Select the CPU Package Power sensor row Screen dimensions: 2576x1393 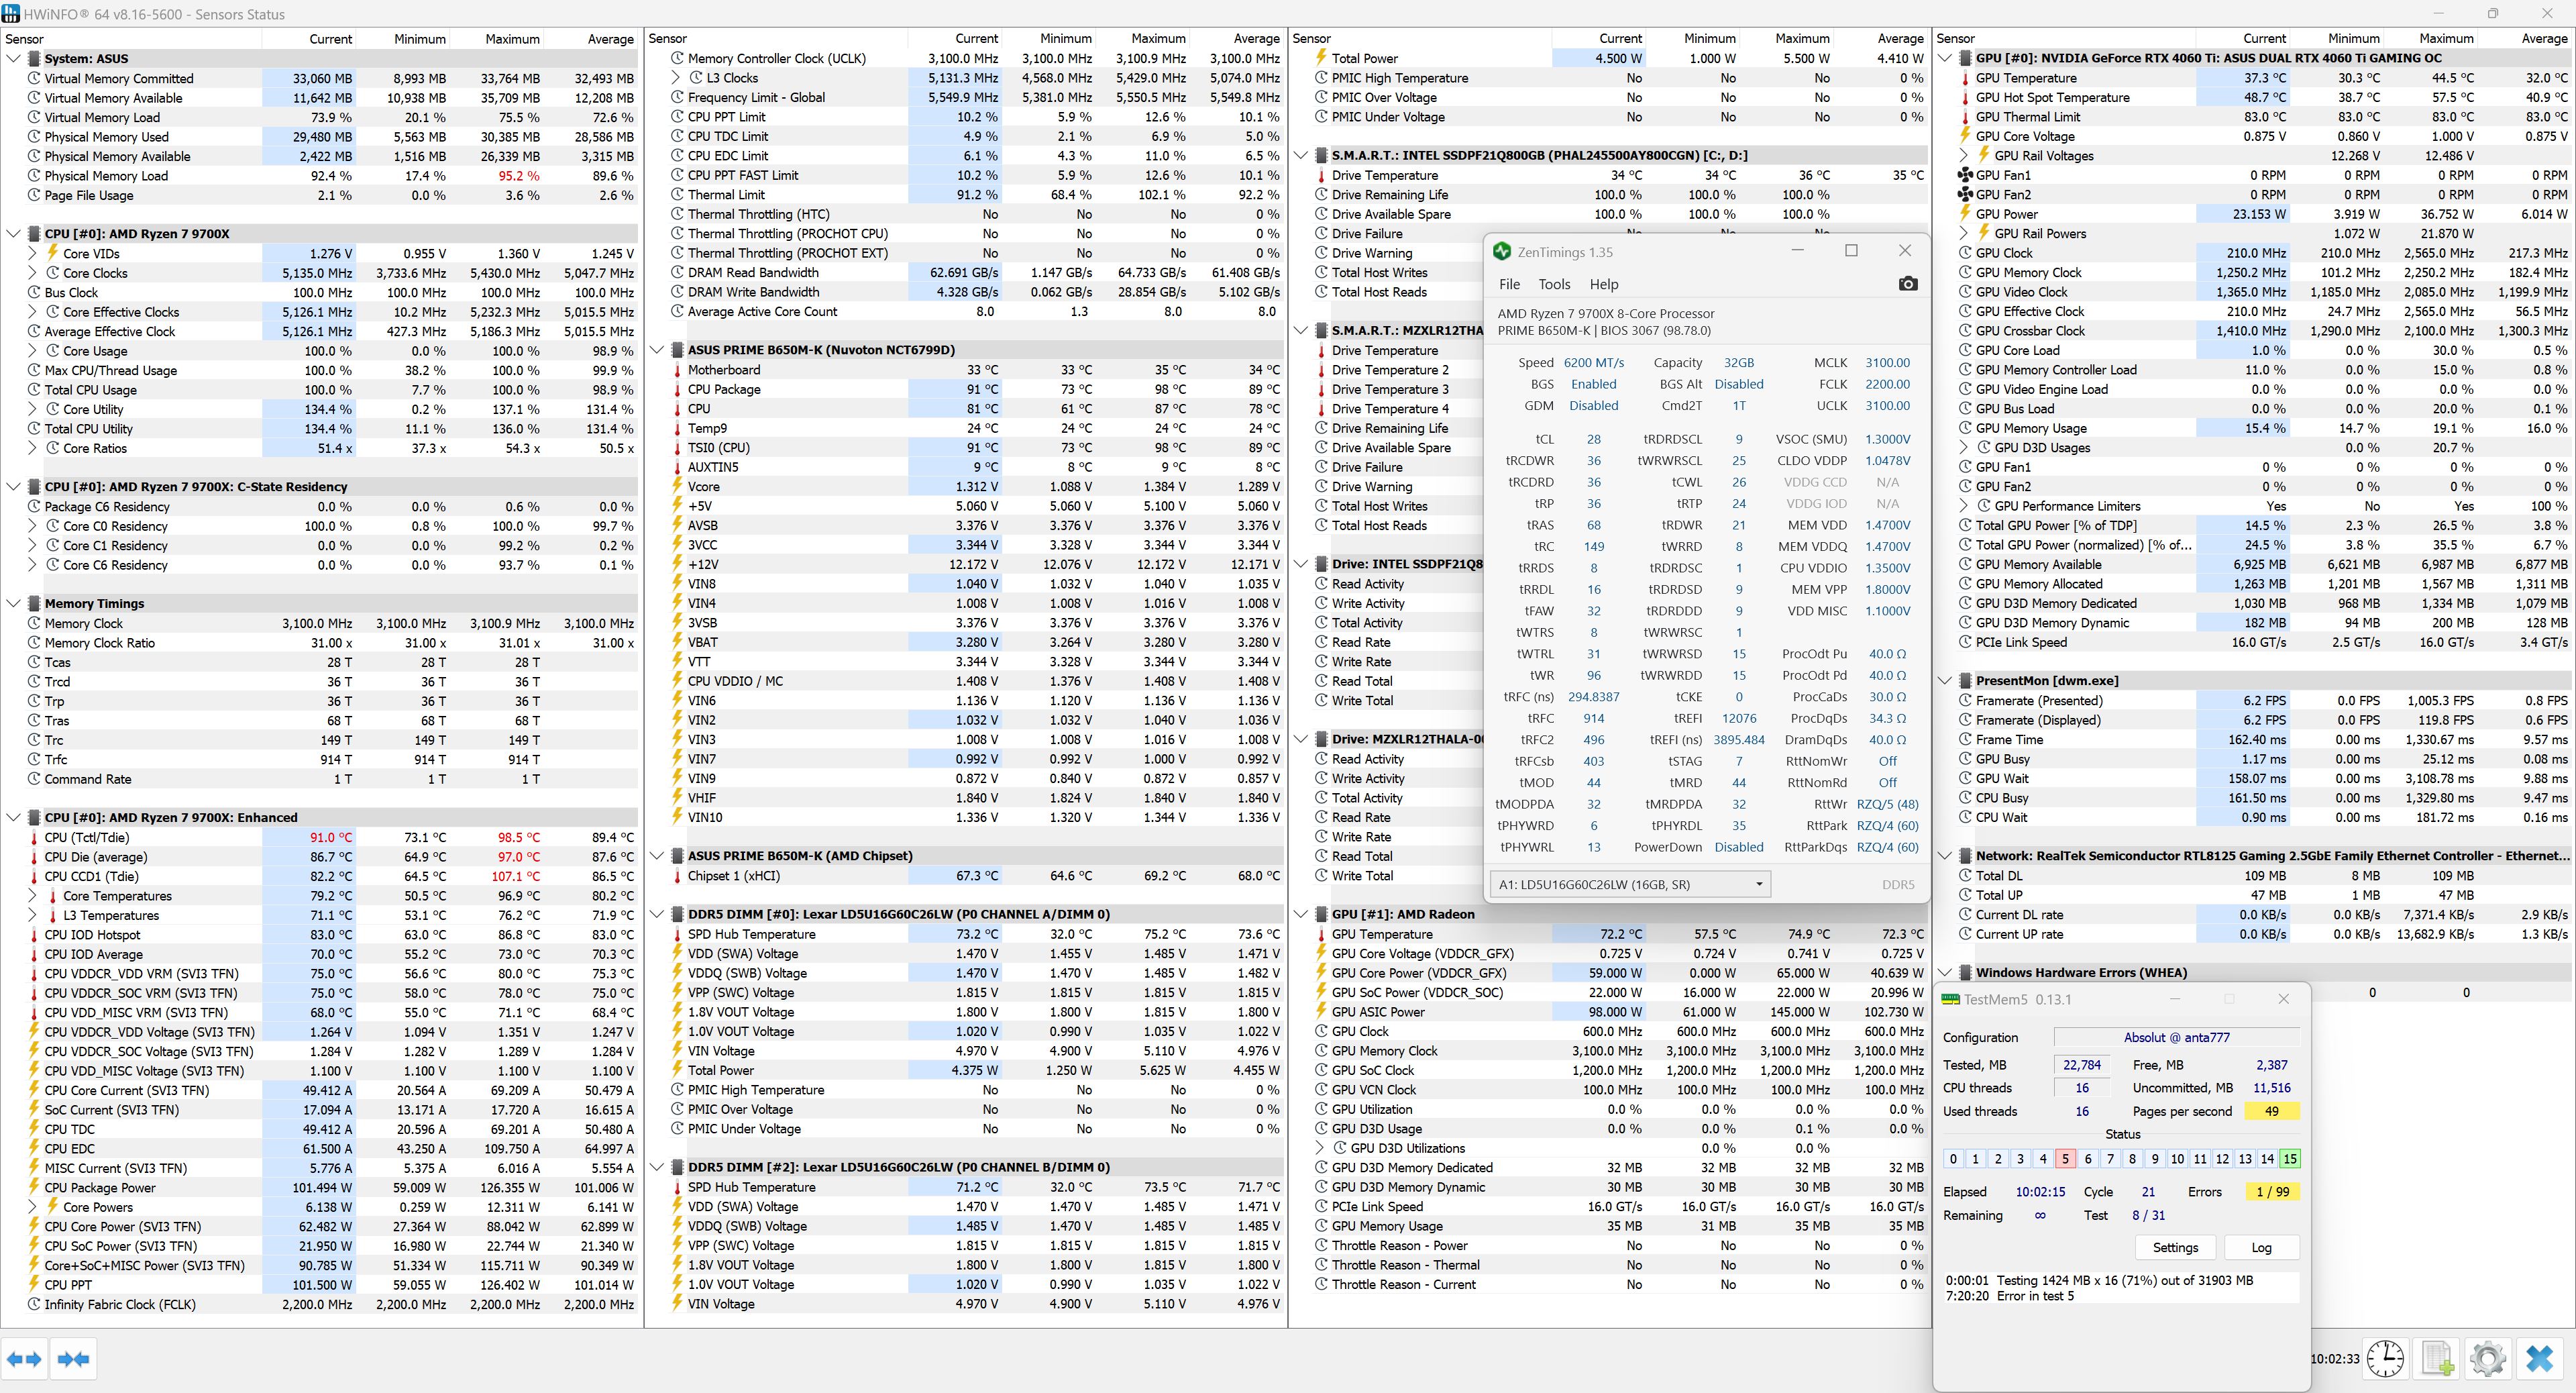pyautogui.click(x=100, y=1188)
